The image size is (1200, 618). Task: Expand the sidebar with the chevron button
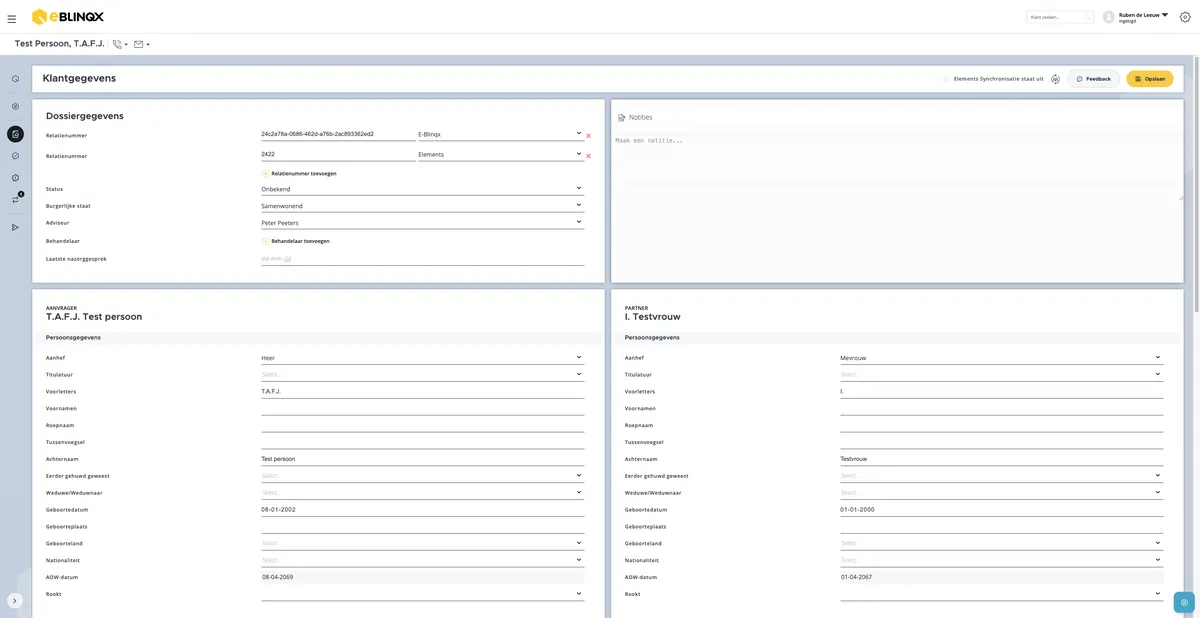pos(15,601)
